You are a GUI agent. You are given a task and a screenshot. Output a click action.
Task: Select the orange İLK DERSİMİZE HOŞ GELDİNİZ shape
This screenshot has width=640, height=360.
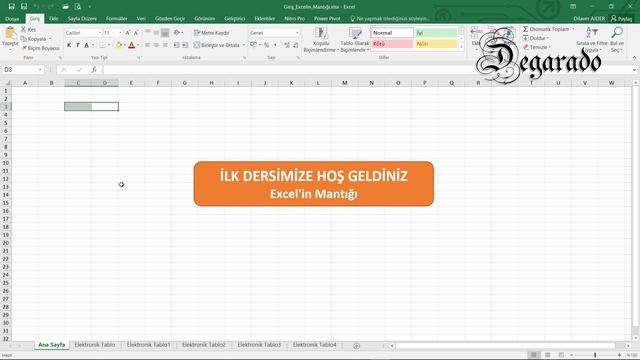coord(313,184)
